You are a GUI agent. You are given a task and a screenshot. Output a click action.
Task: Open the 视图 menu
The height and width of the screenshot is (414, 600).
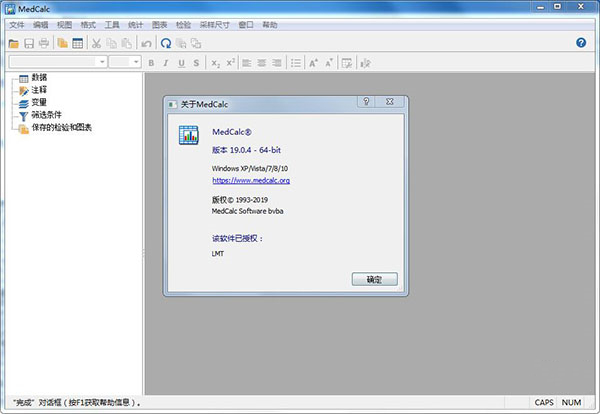(64, 25)
